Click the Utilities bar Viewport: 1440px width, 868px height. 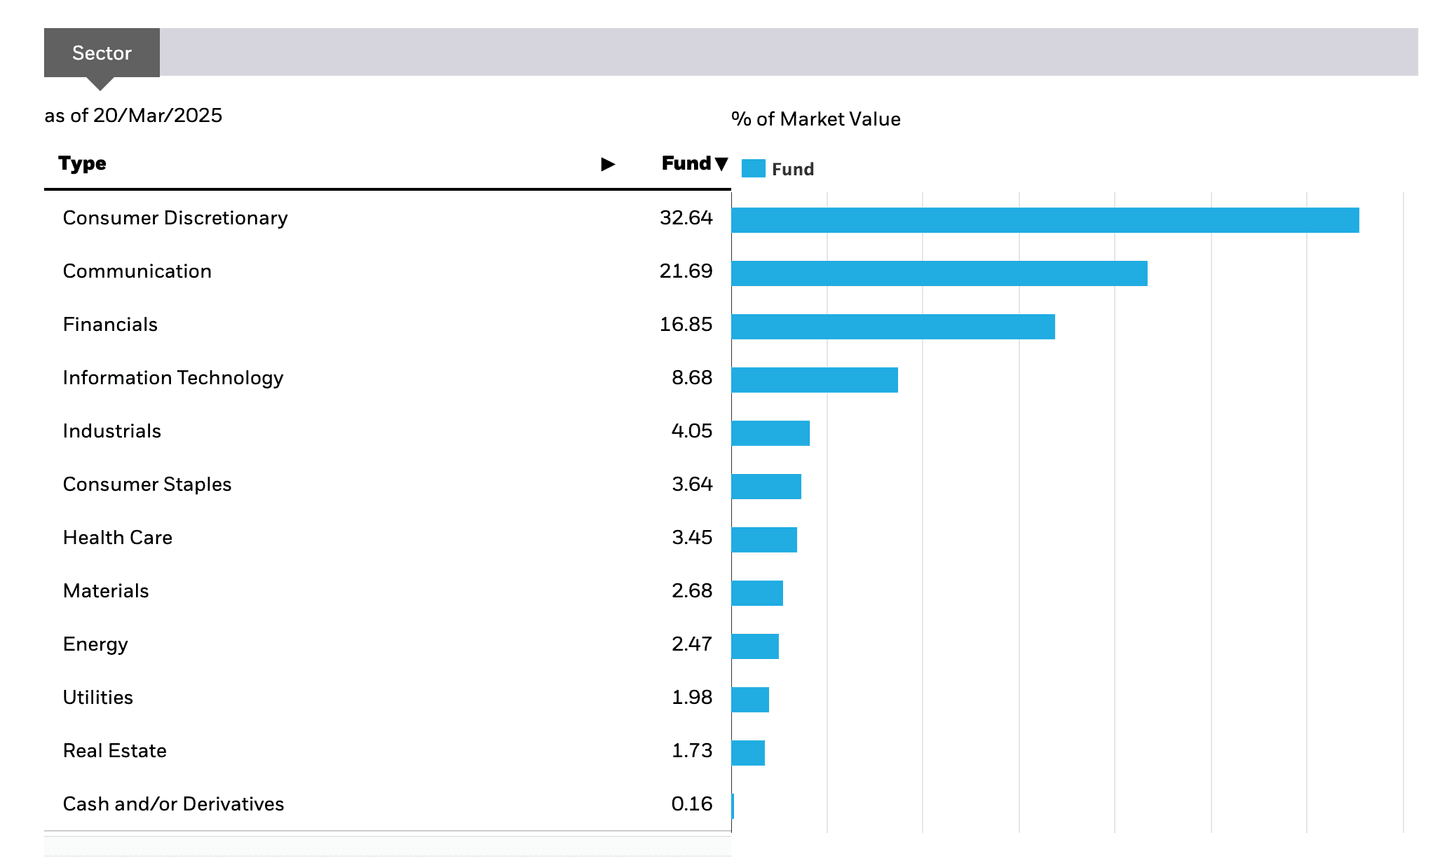750,699
